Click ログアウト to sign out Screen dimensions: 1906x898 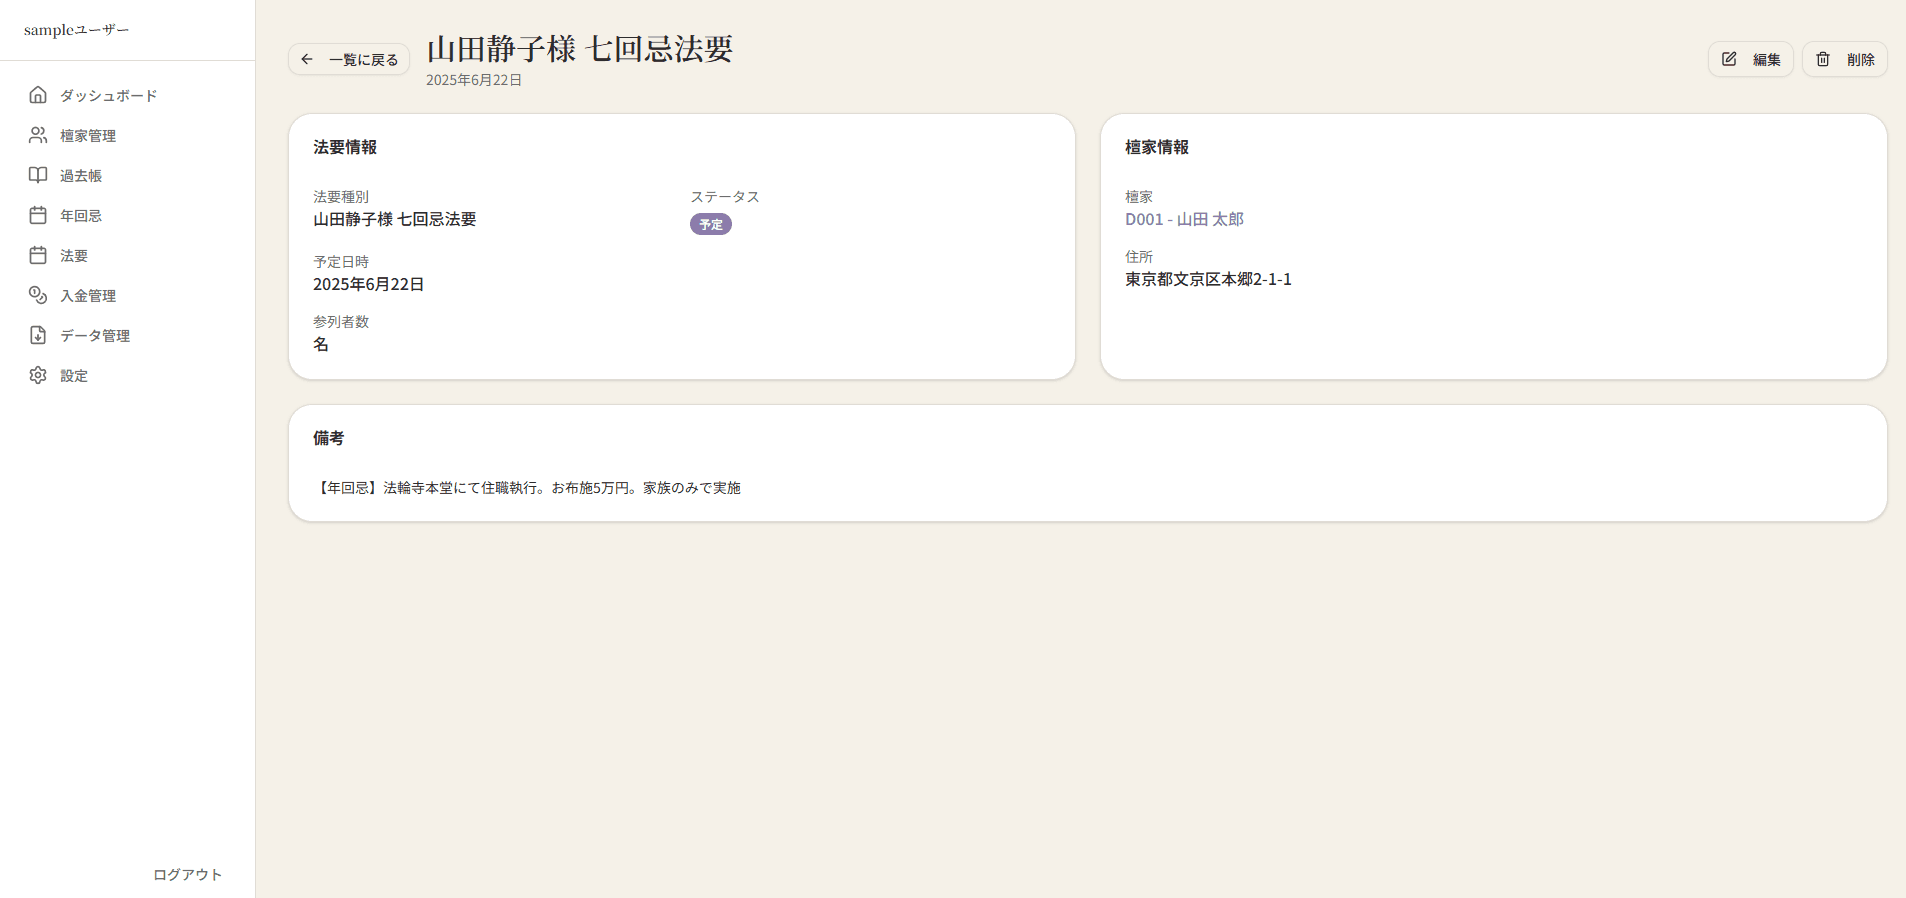[187, 874]
